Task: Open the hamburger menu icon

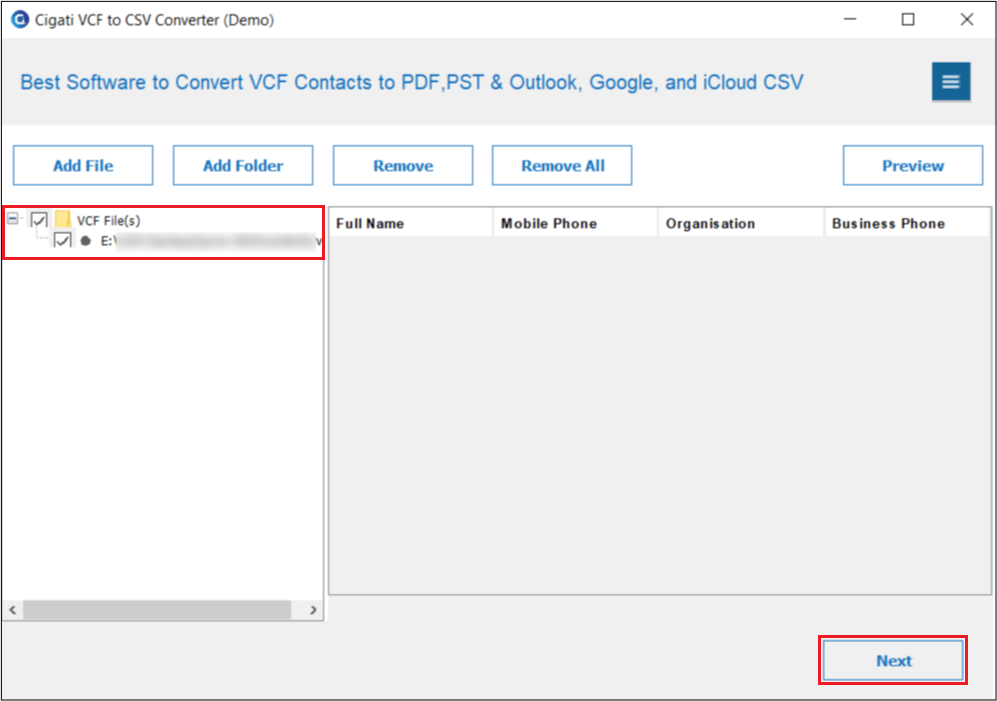Action: 951,81
